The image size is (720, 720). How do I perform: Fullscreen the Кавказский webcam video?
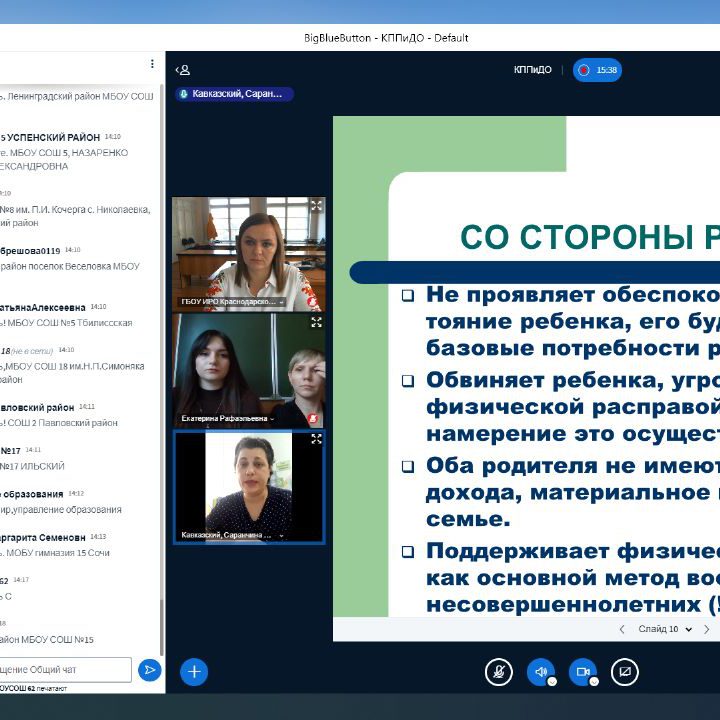(x=316, y=439)
